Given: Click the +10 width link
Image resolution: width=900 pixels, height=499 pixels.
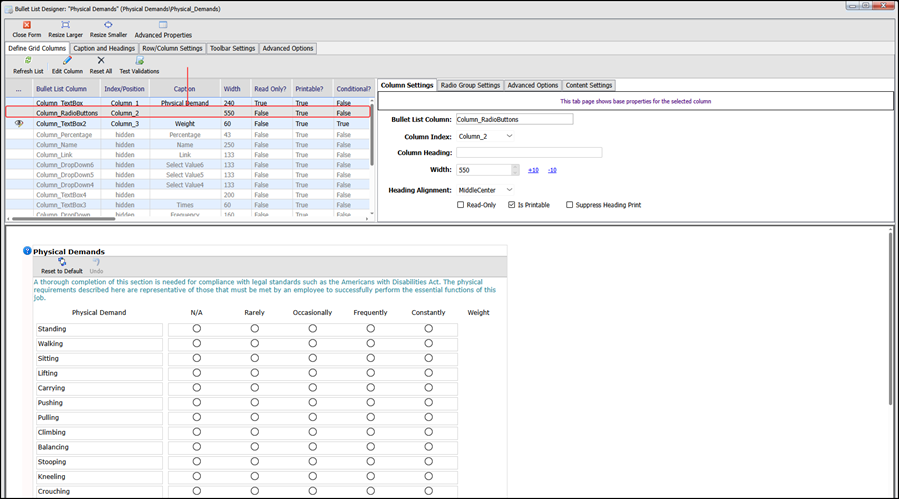Looking at the screenshot, I should [533, 170].
